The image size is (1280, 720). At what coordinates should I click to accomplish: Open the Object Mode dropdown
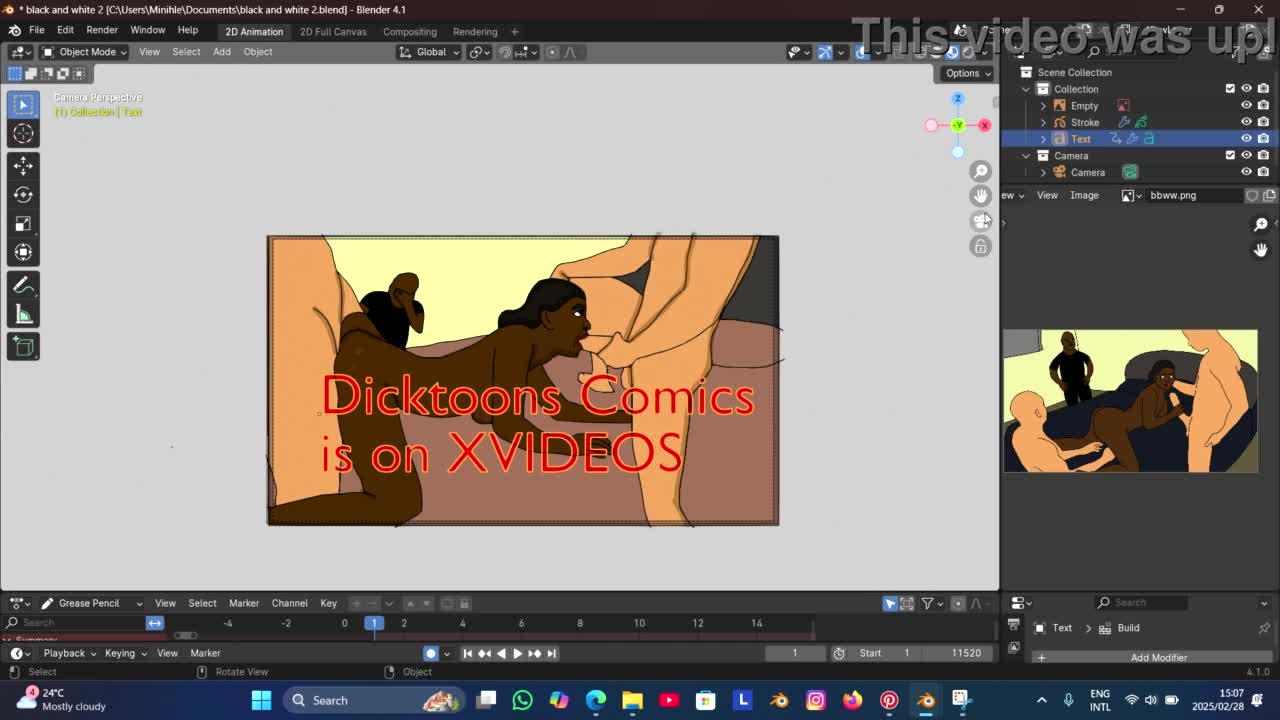87,52
